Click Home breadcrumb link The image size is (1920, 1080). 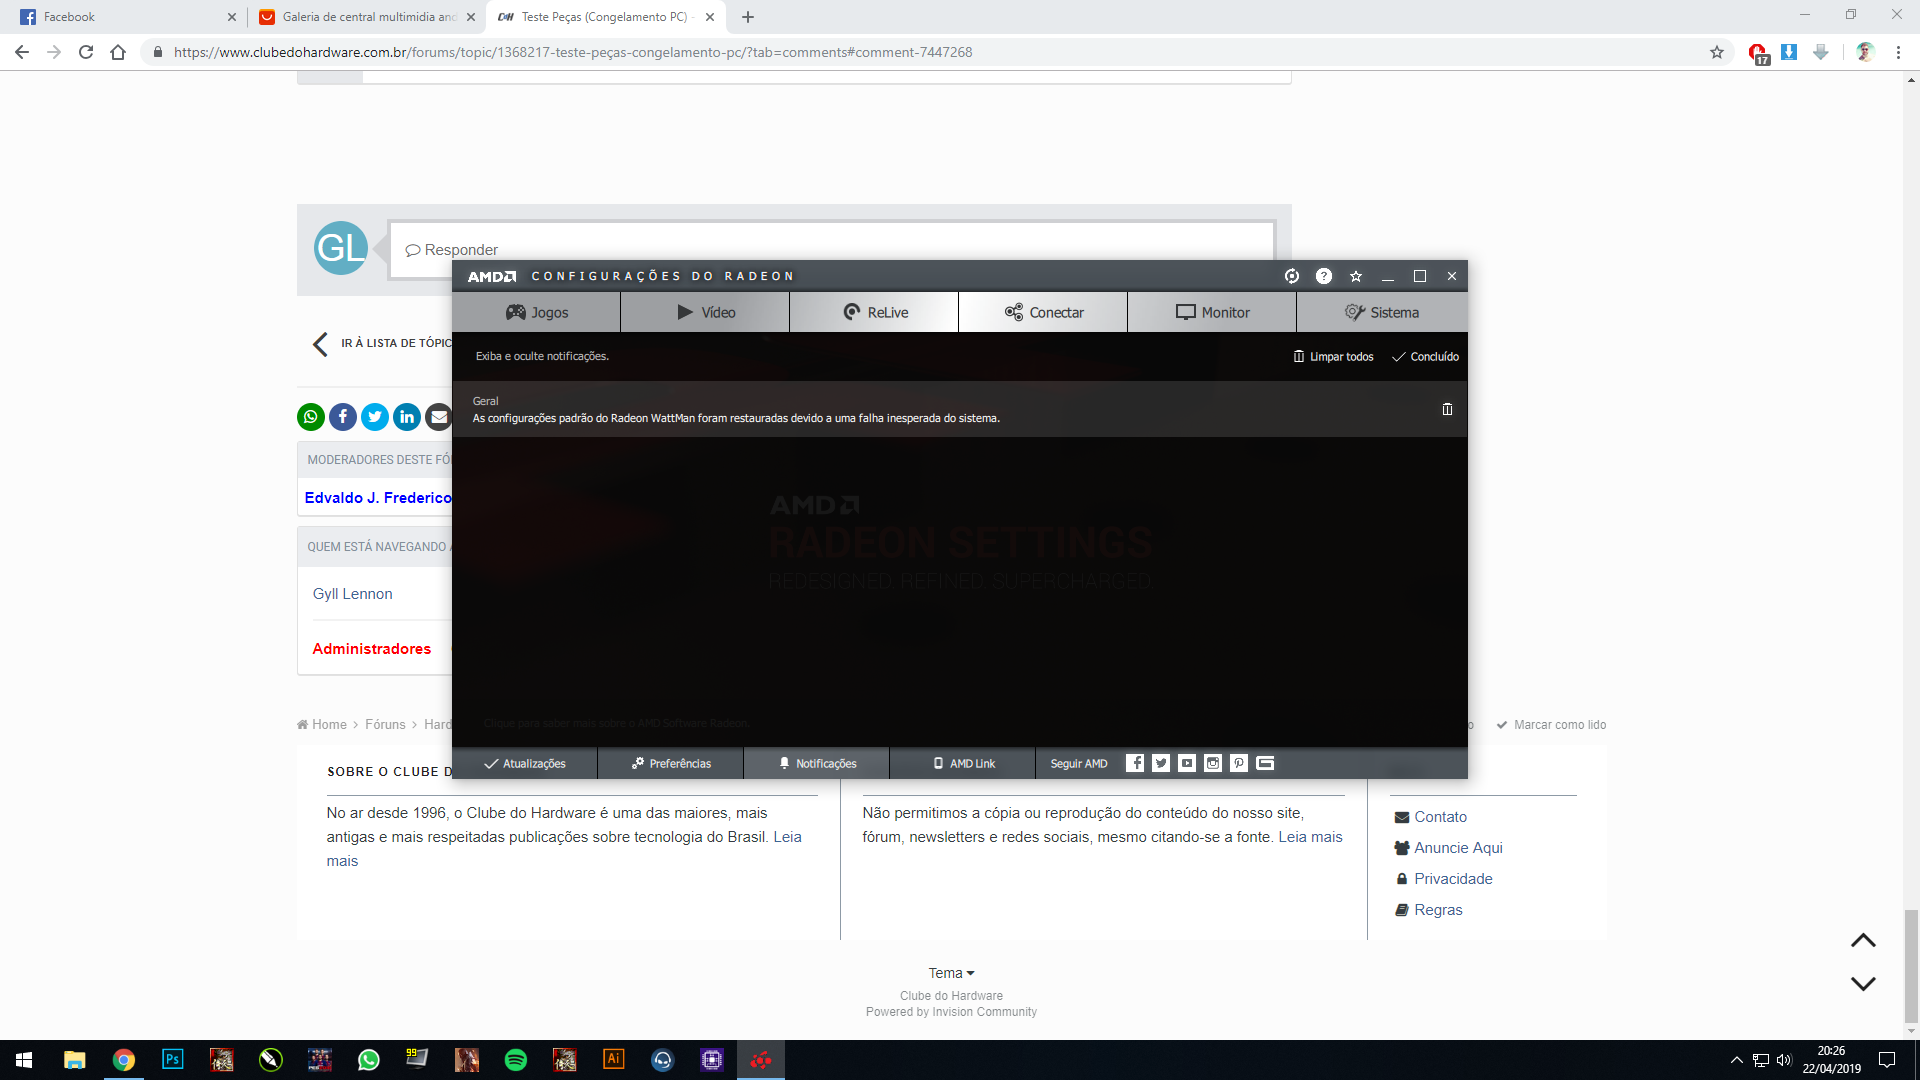pos(322,725)
